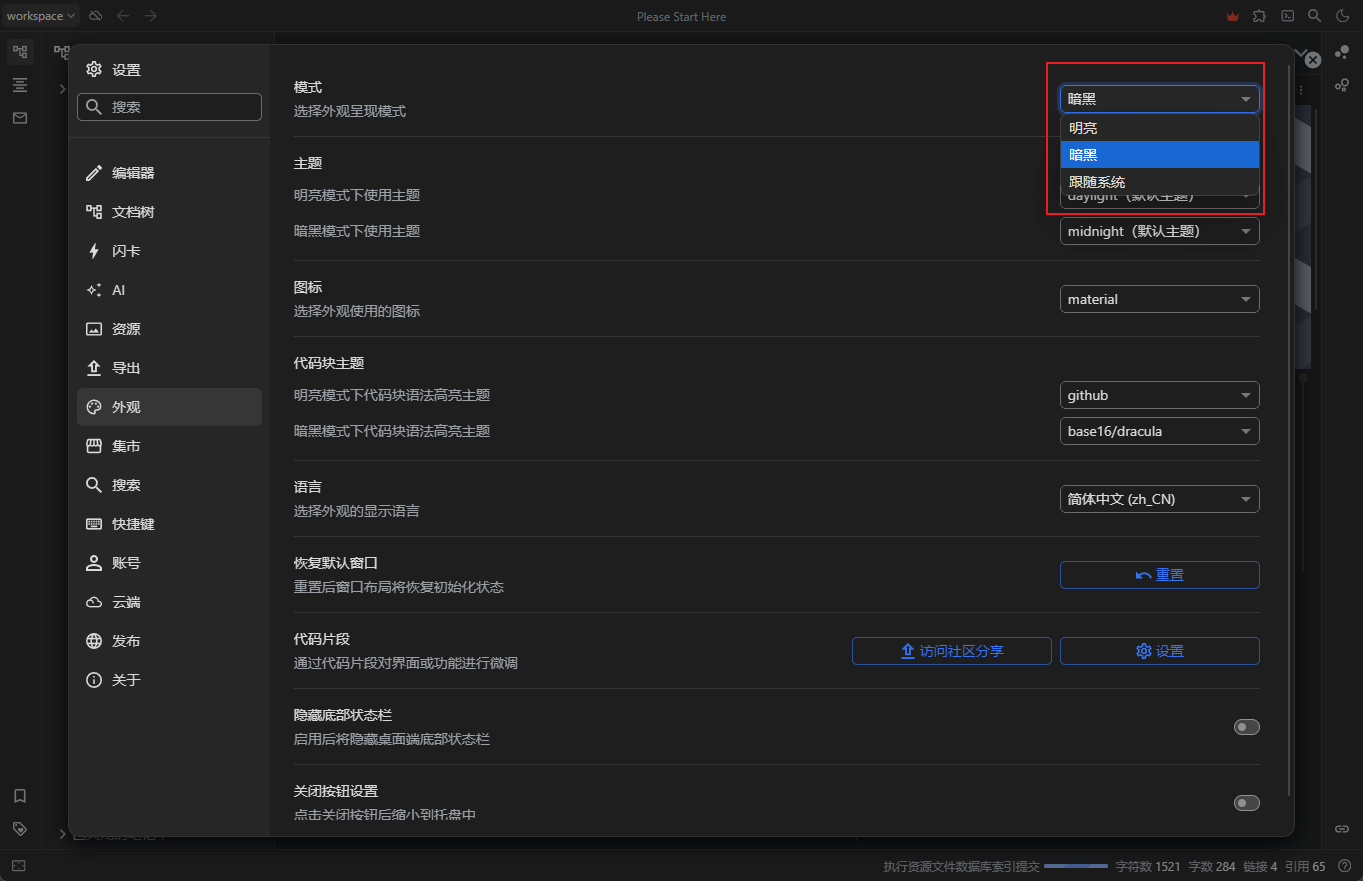Toggle the 关闭按钮设置 switch
Viewport: 1363px width, 881px height.
pos(1246,803)
